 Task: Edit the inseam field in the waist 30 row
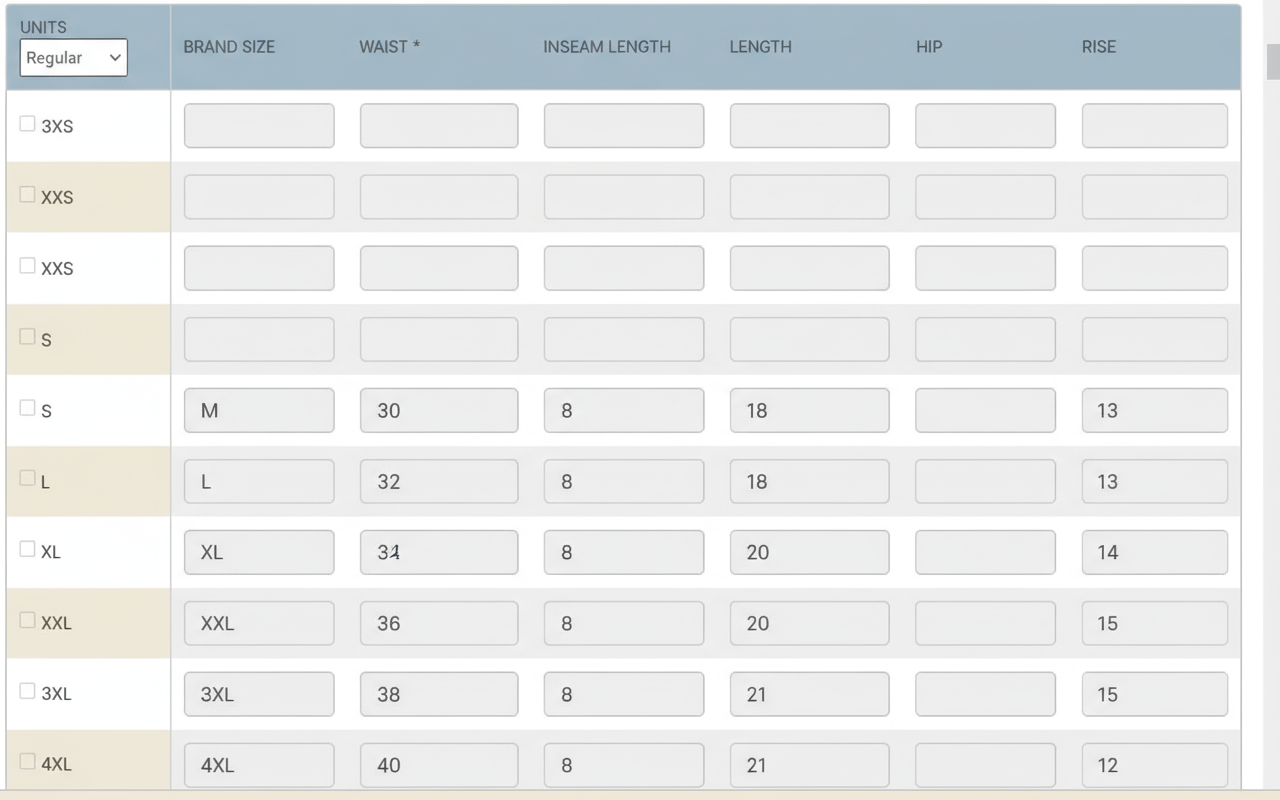(624, 410)
